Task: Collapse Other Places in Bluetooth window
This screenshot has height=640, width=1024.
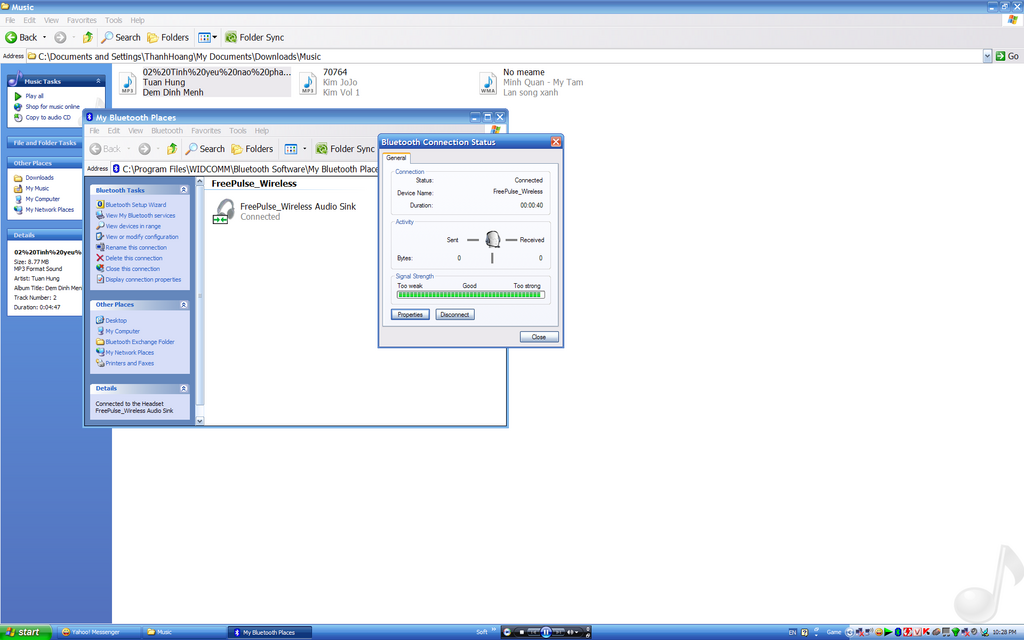Action: click(x=183, y=305)
